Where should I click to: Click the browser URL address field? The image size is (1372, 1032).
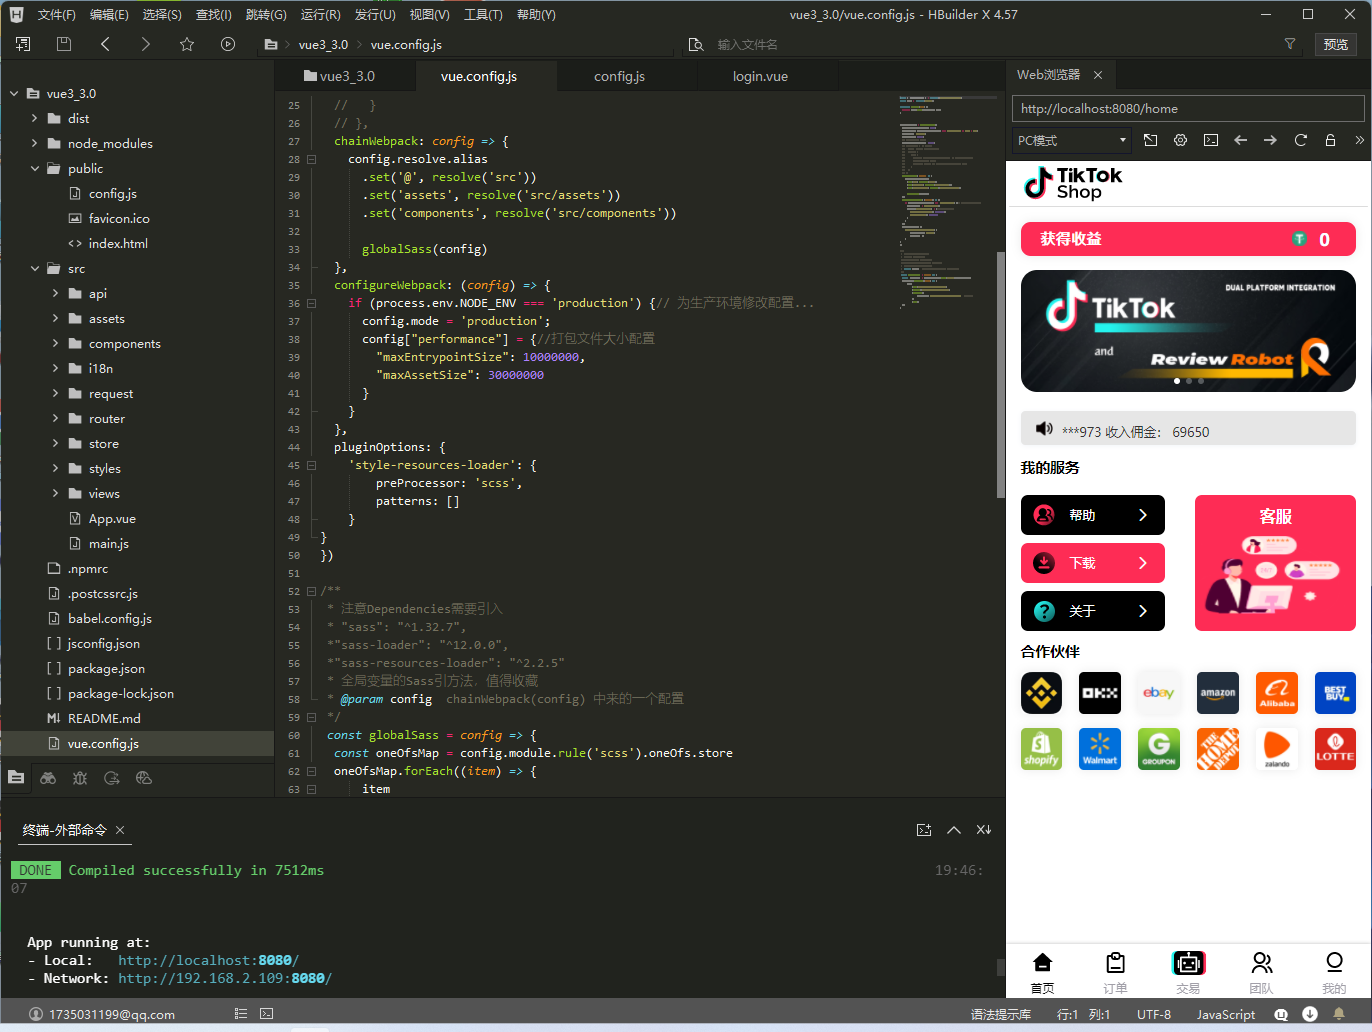(1188, 109)
